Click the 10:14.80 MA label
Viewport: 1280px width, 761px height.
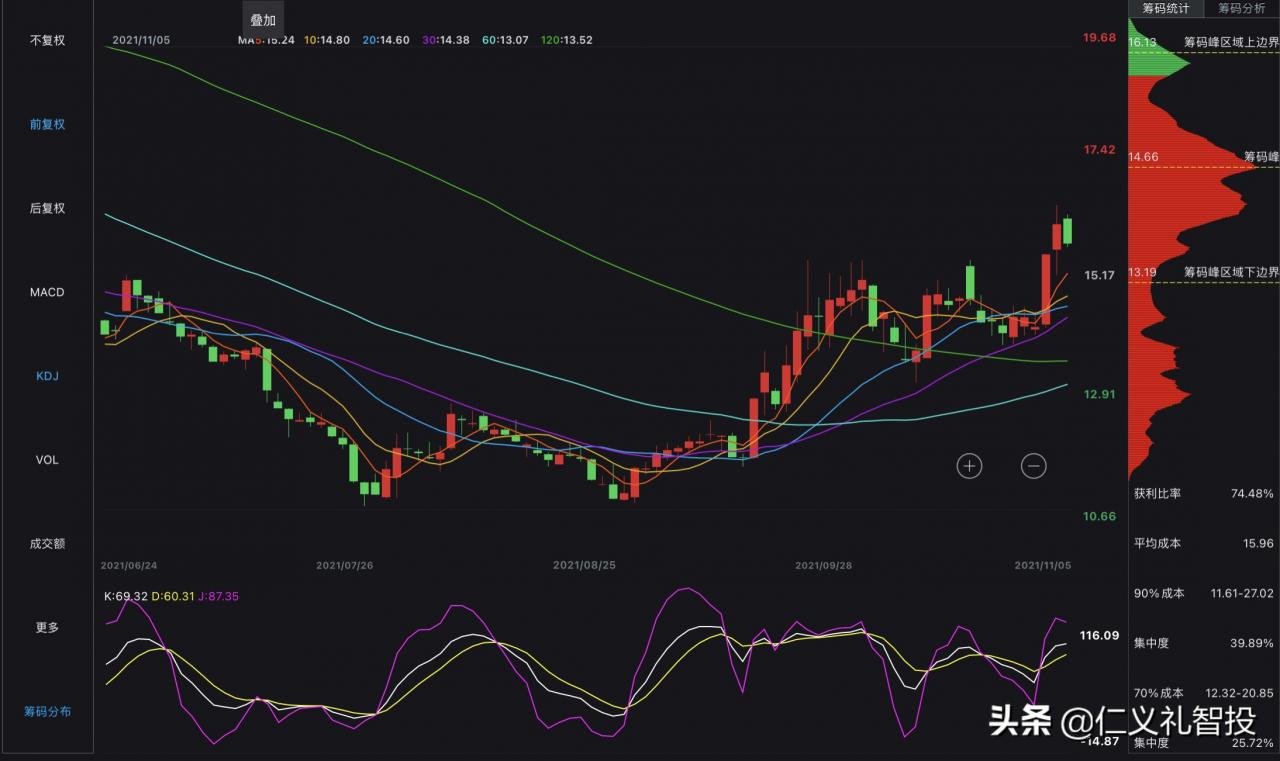click(327, 40)
